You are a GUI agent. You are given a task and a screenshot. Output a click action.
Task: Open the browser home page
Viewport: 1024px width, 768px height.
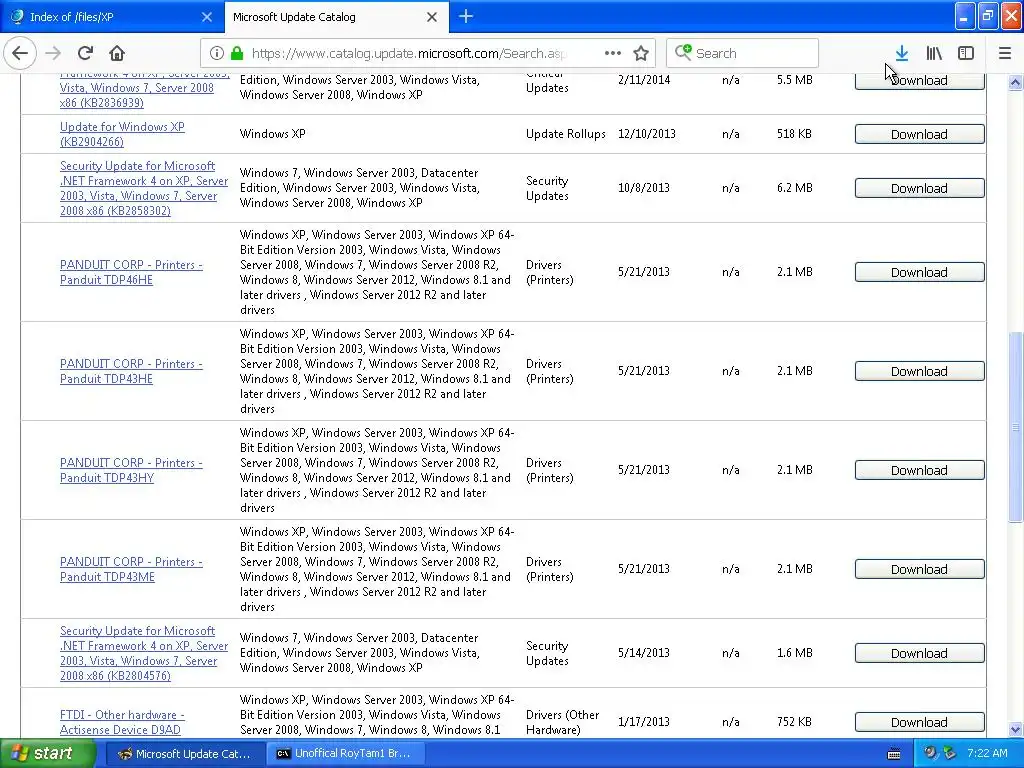coord(117,53)
